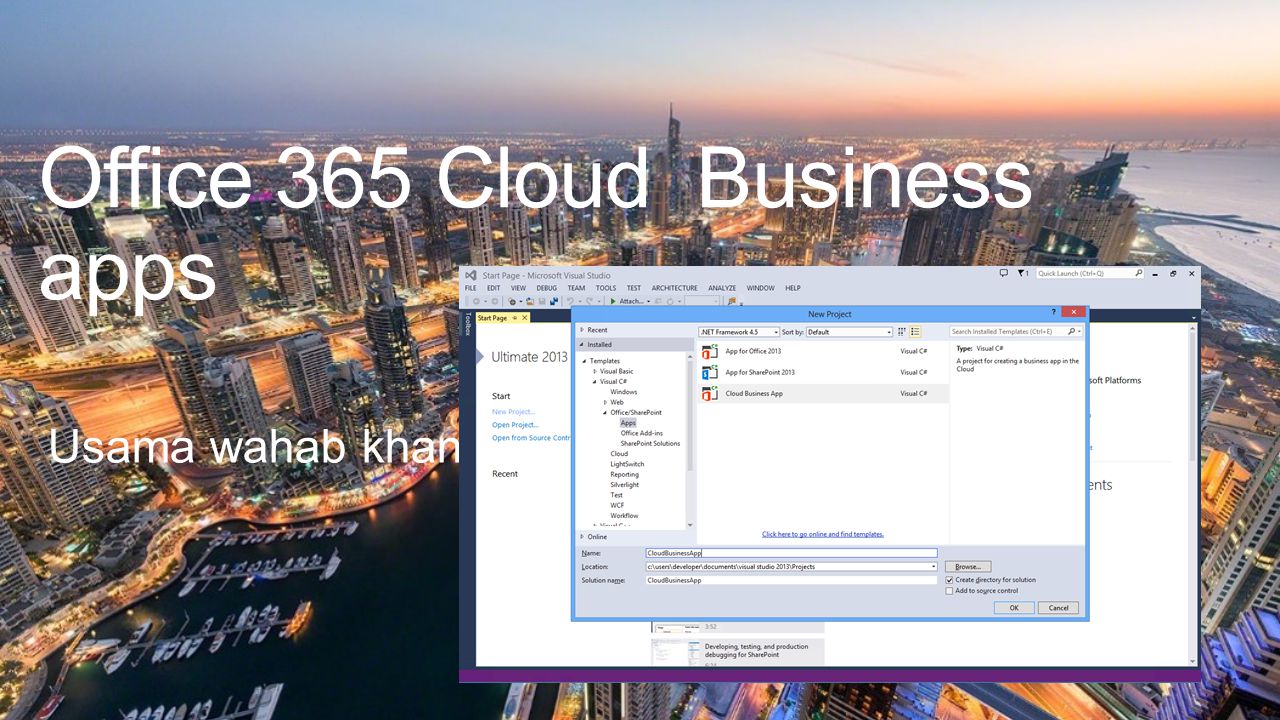Pin the Start Page tab
The height and width of the screenshot is (720, 1280).
pyautogui.click(x=514, y=318)
